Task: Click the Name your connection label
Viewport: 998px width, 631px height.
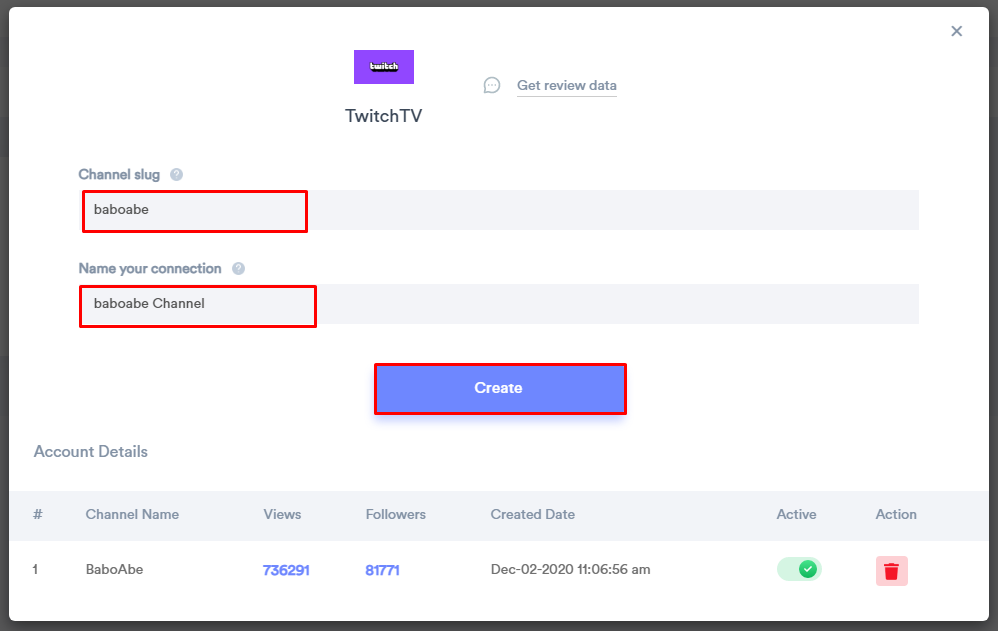Action: tap(150, 269)
